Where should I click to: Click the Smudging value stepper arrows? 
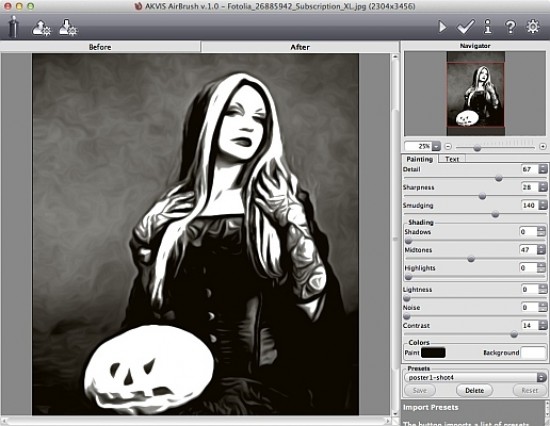tap(543, 205)
